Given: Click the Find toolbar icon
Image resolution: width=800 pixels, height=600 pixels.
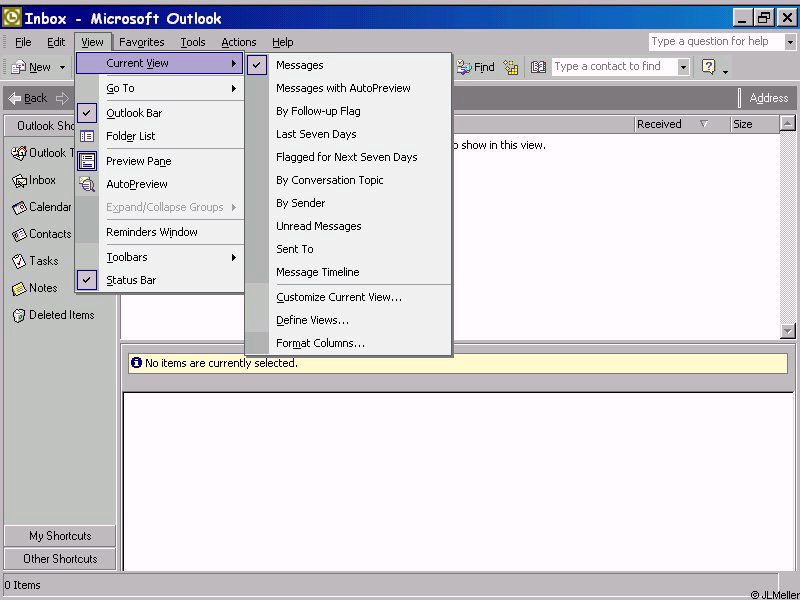Looking at the screenshot, I should (476, 67).
